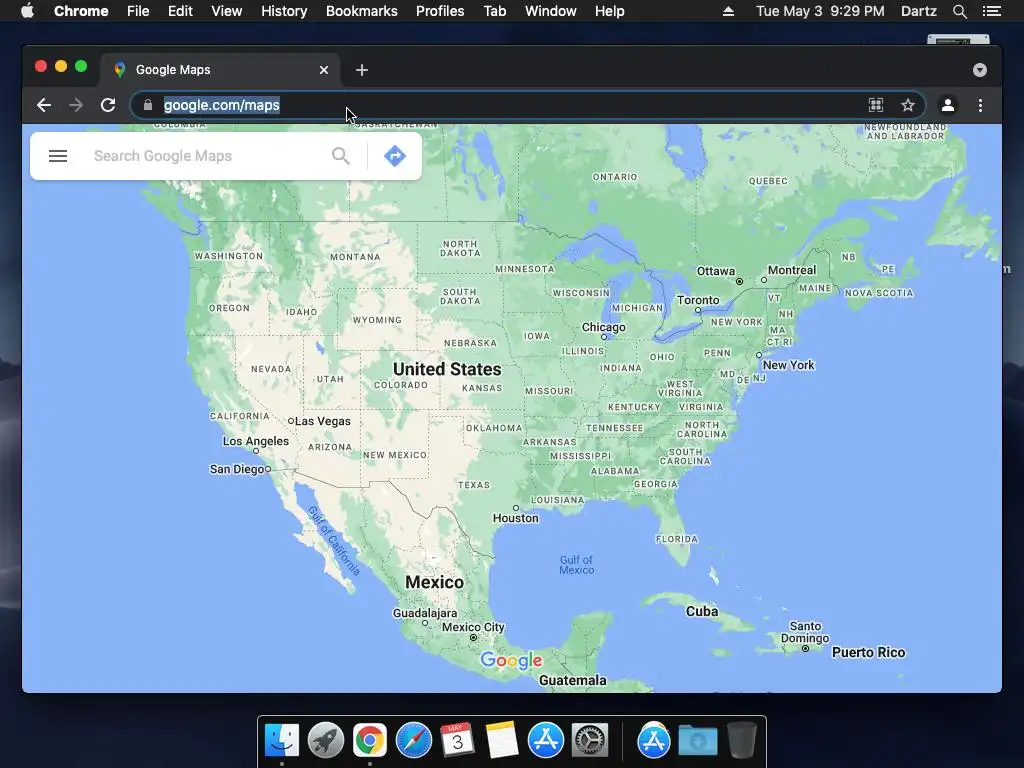The image size is (1024, 768).
Task: Open the App Store icon beside Notes in the Dock
Action: point(545,741)
